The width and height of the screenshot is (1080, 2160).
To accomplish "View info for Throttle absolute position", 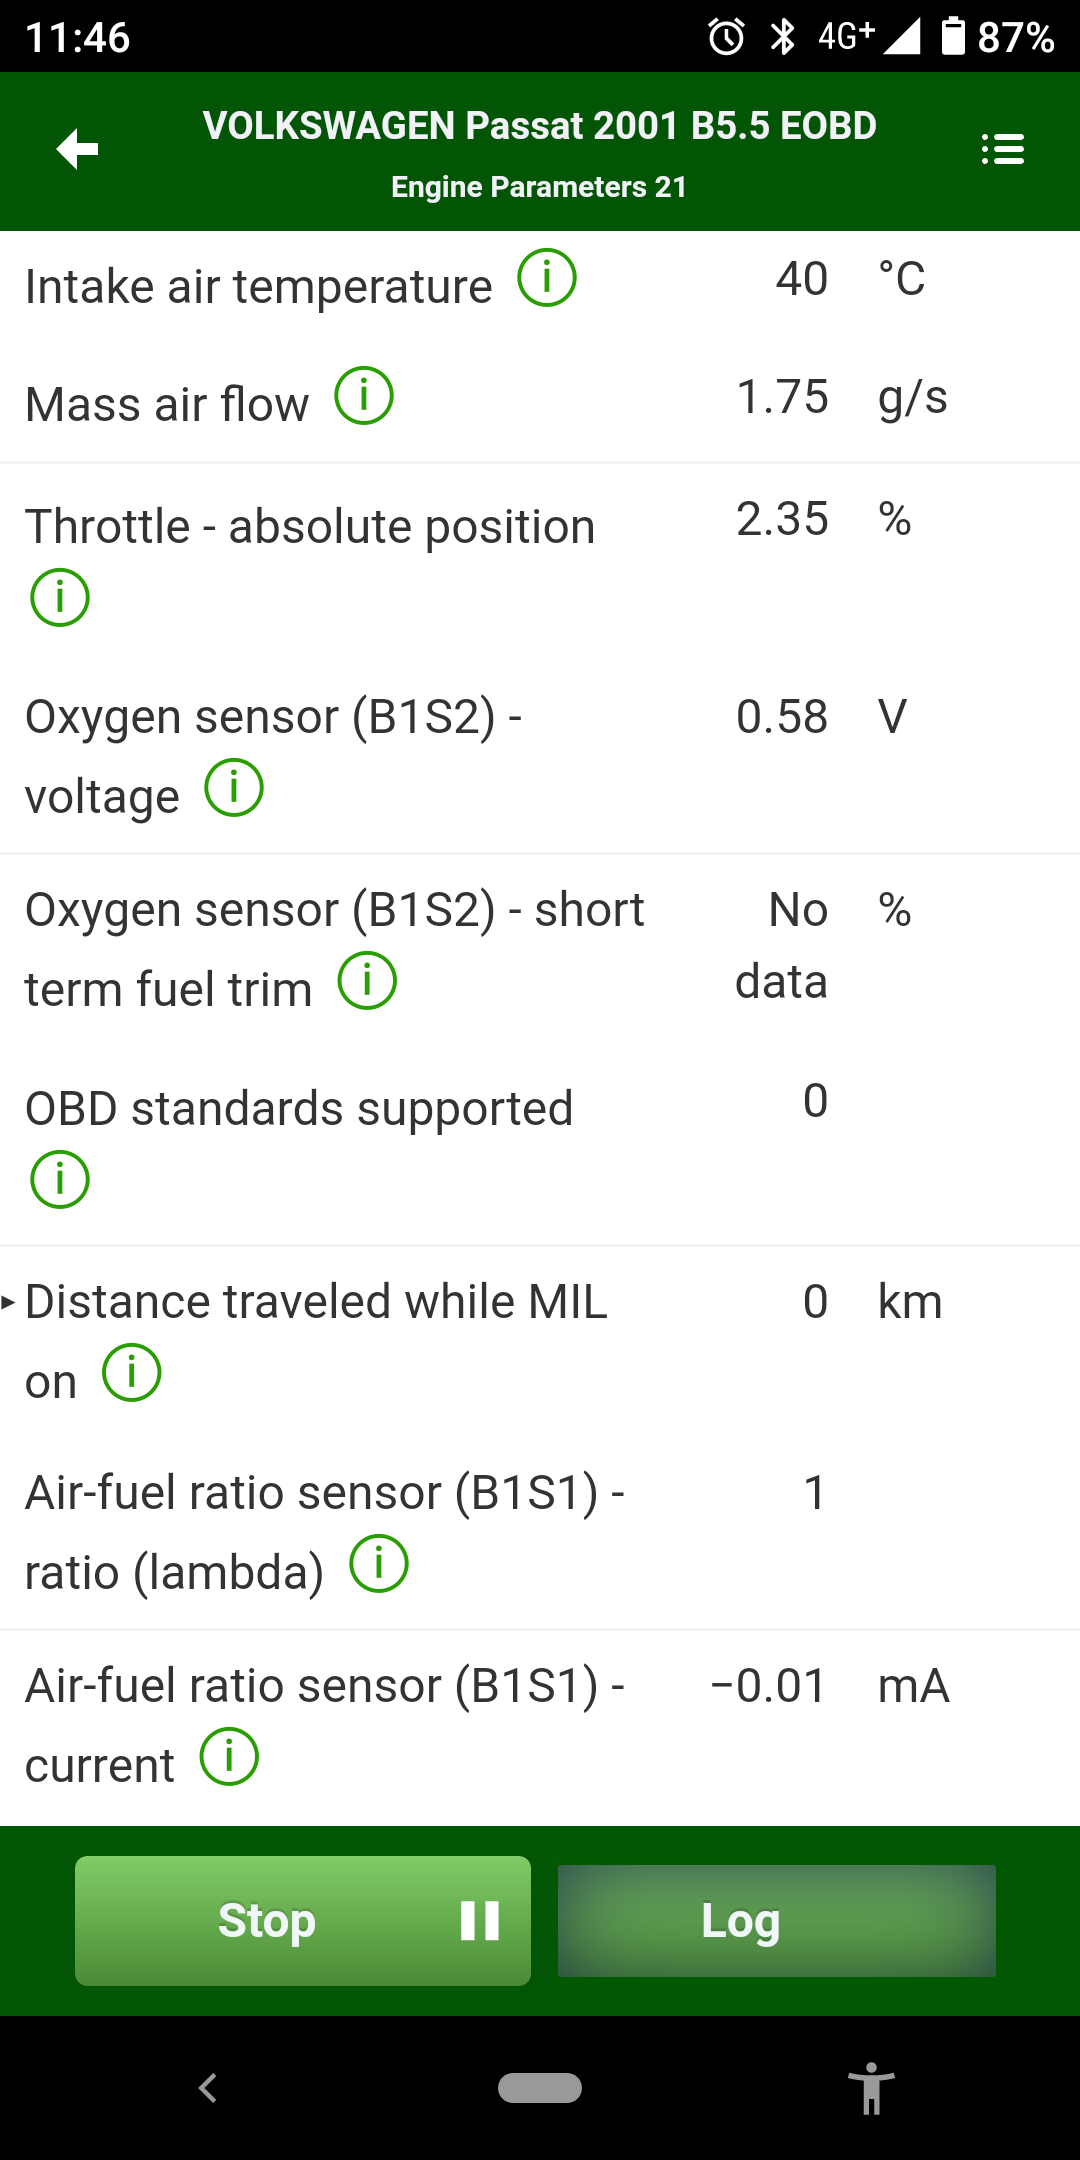I will 60,598.
